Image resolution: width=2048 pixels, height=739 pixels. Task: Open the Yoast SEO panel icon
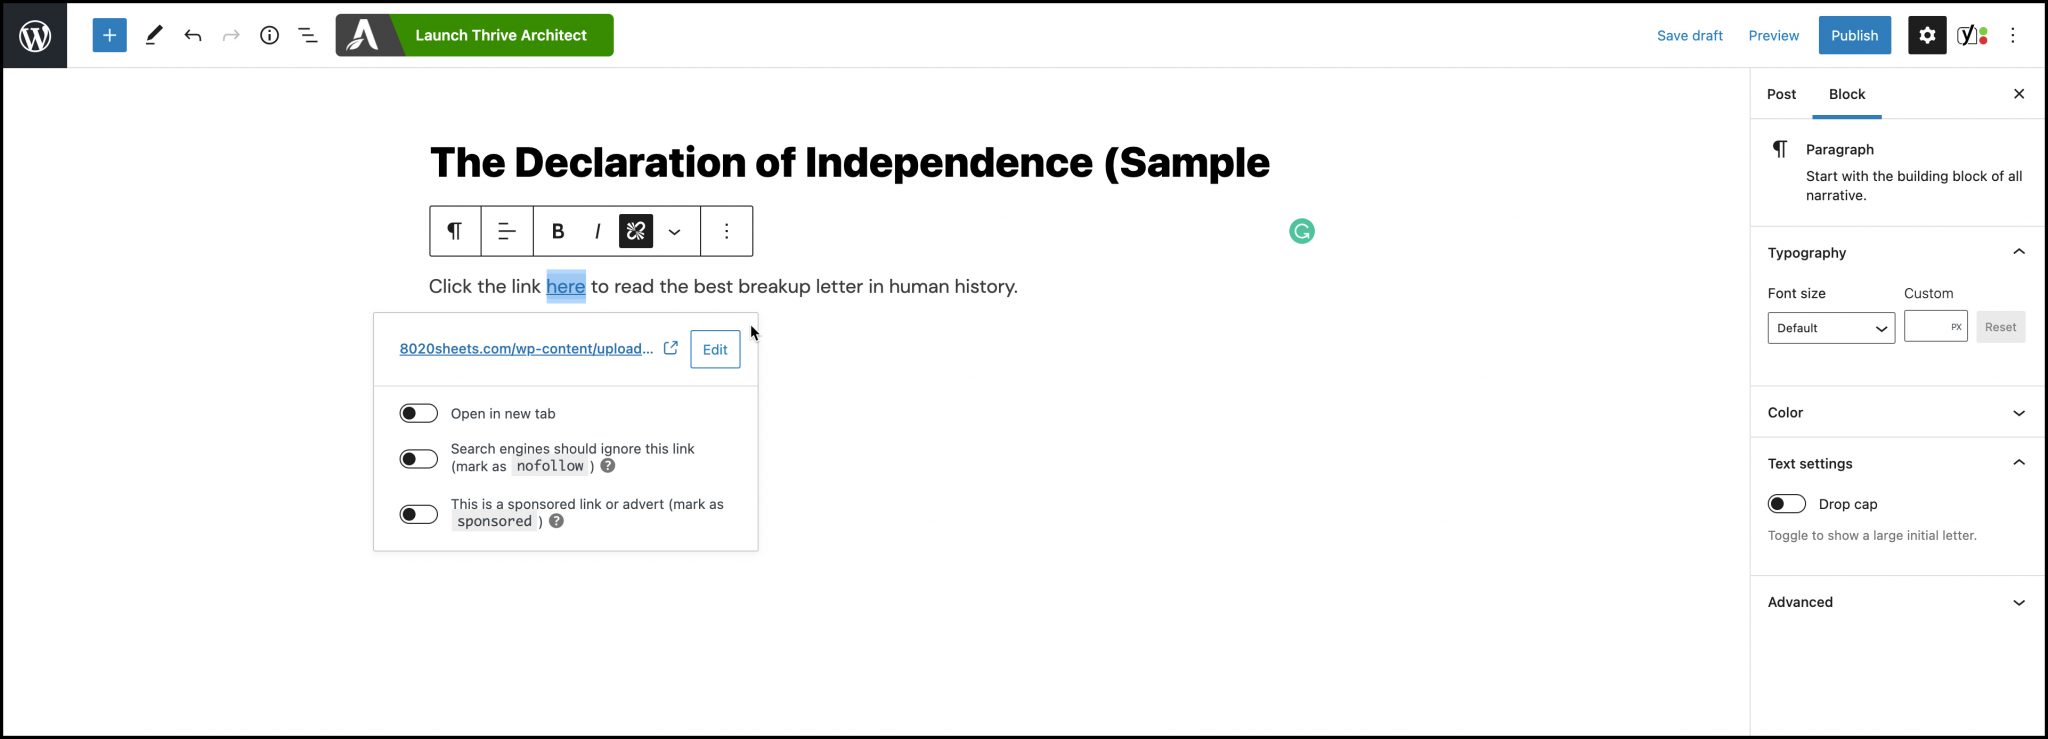[1971, 36]
